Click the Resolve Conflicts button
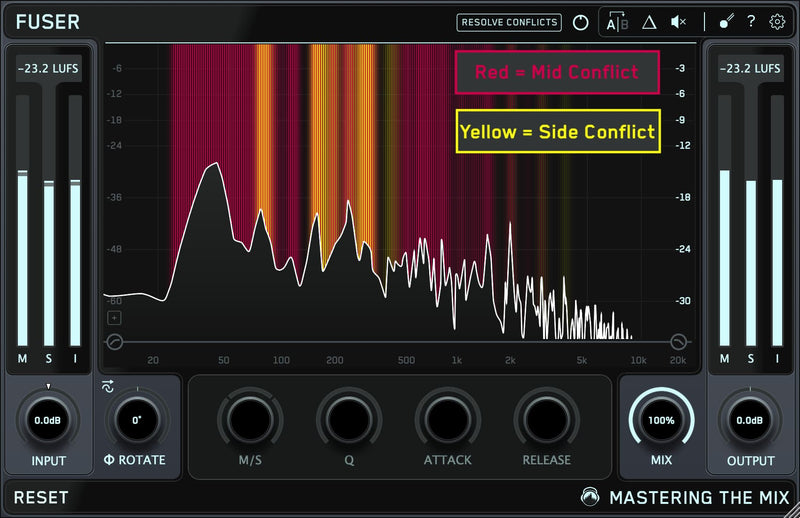Viewport: 800px width, 518px height. 509,22
